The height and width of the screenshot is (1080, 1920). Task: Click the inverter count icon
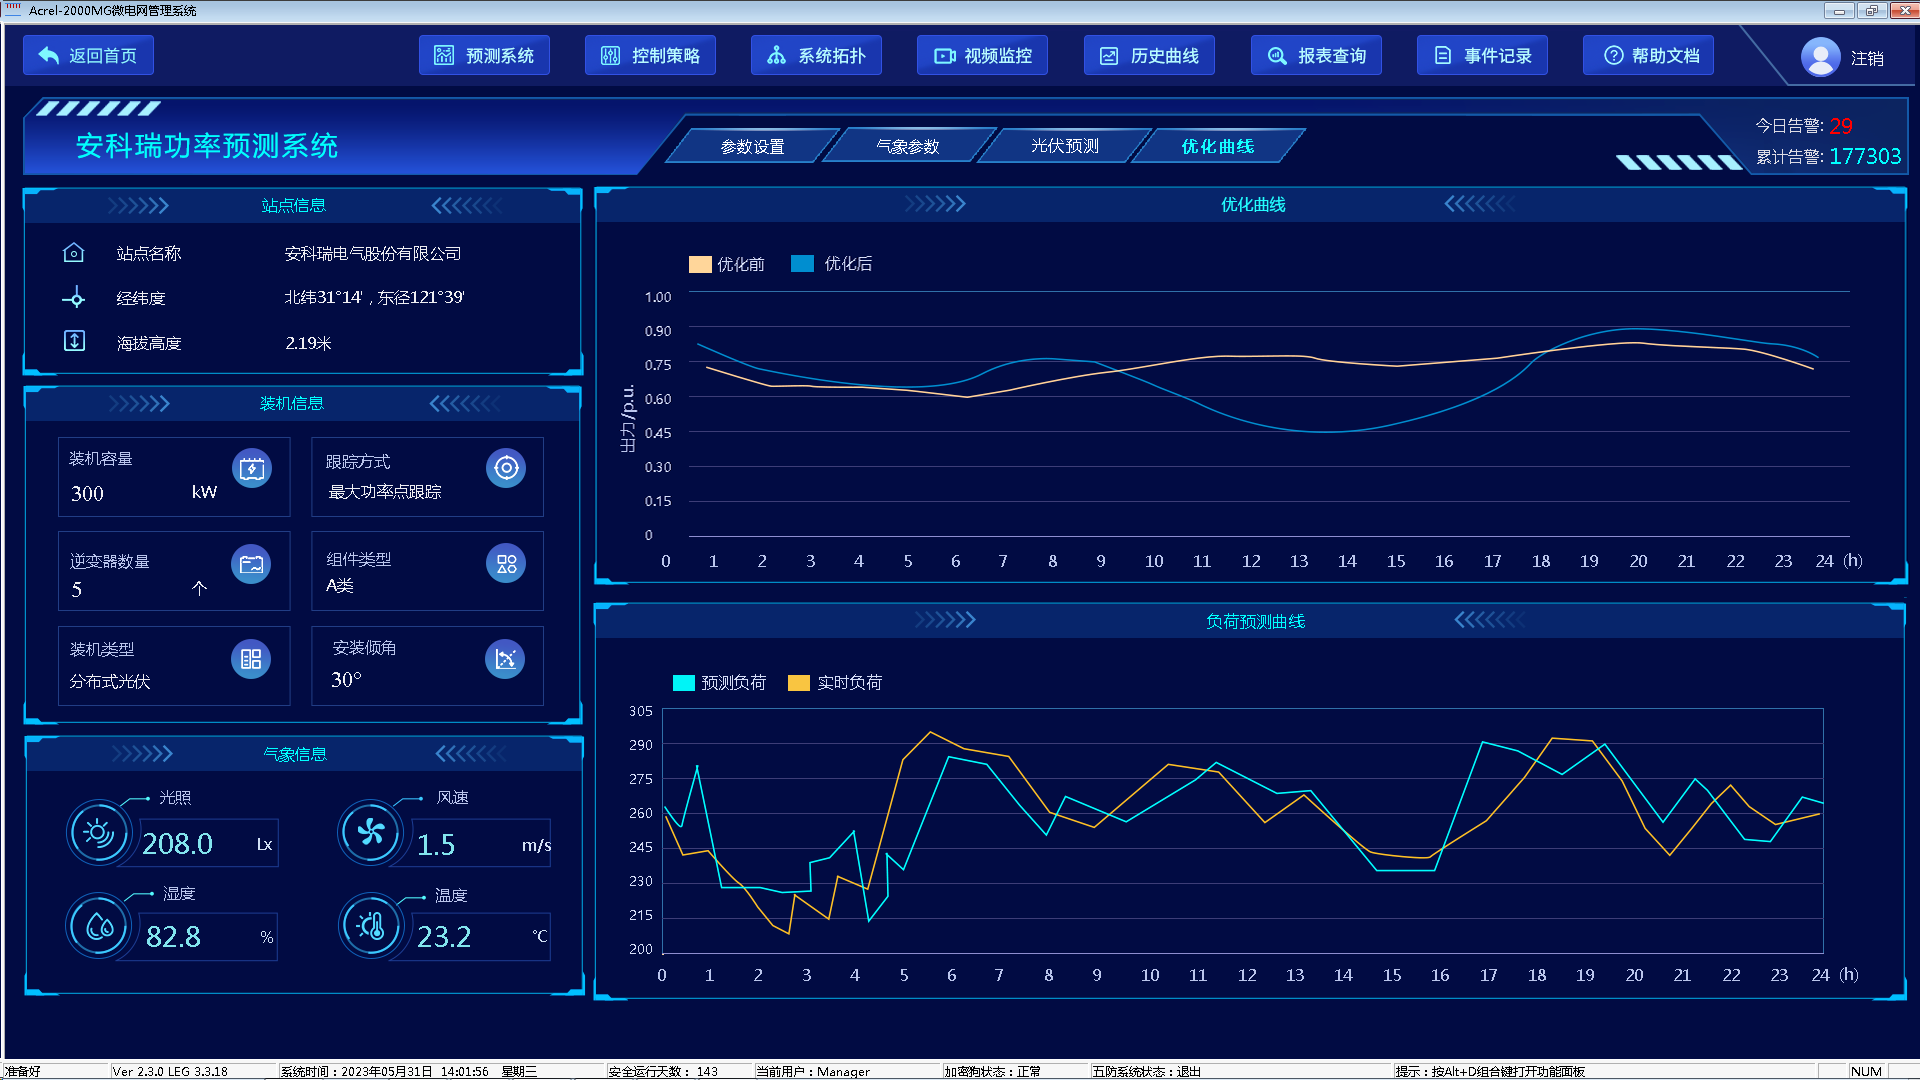pyautogui.click(x=251, y=564)
